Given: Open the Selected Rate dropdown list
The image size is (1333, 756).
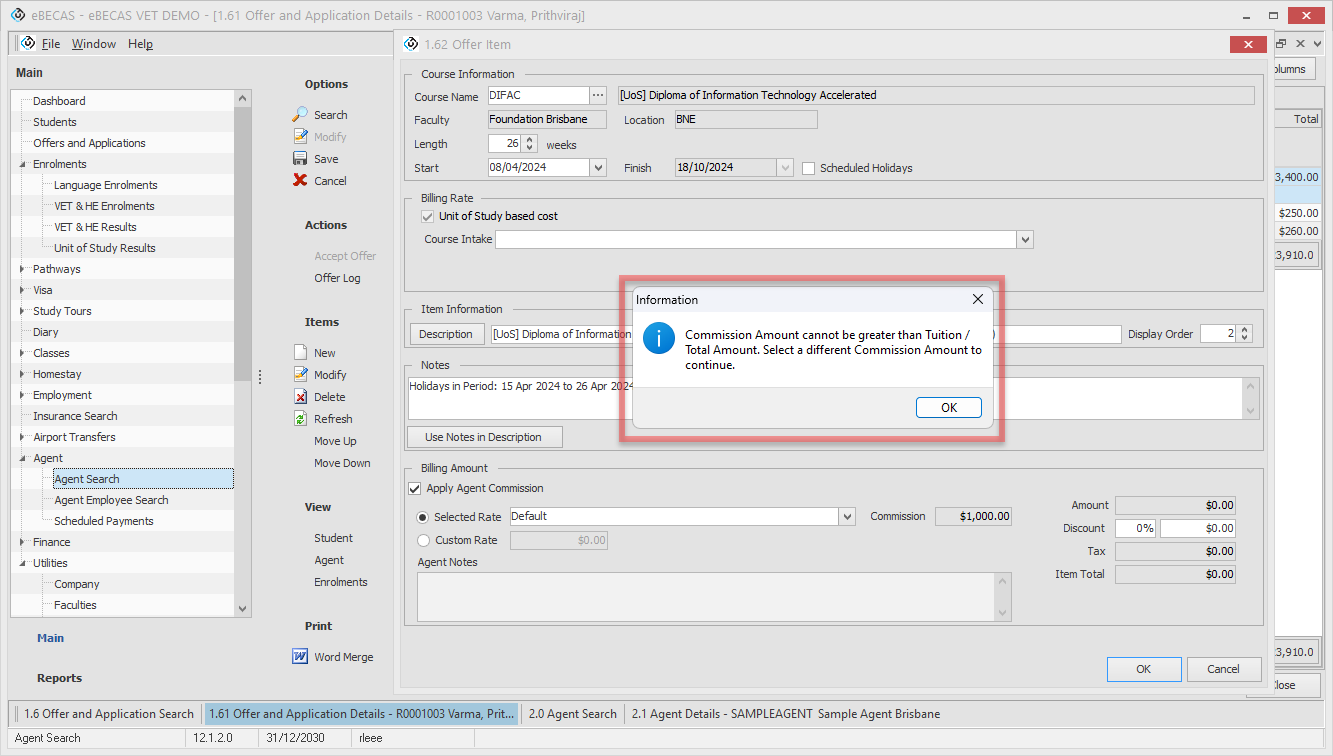Looking at the screenshot, I should 848,517.
